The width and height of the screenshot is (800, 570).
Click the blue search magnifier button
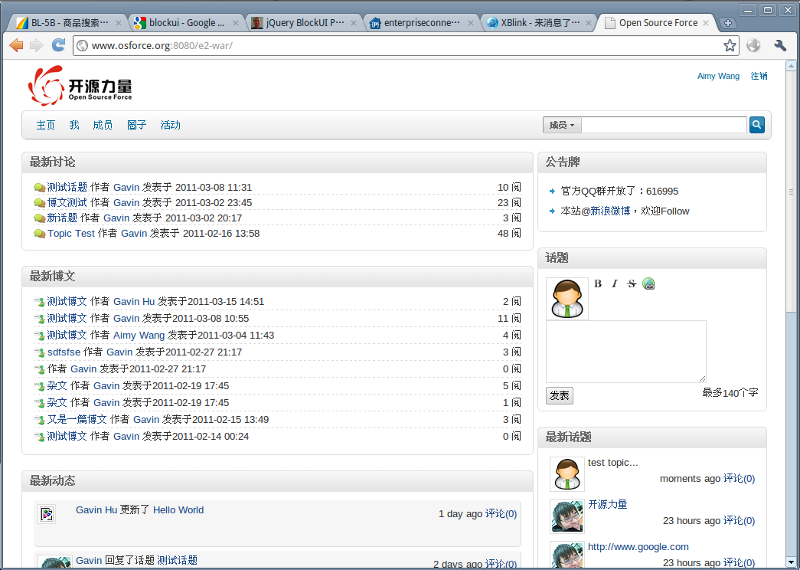[757, 125]
